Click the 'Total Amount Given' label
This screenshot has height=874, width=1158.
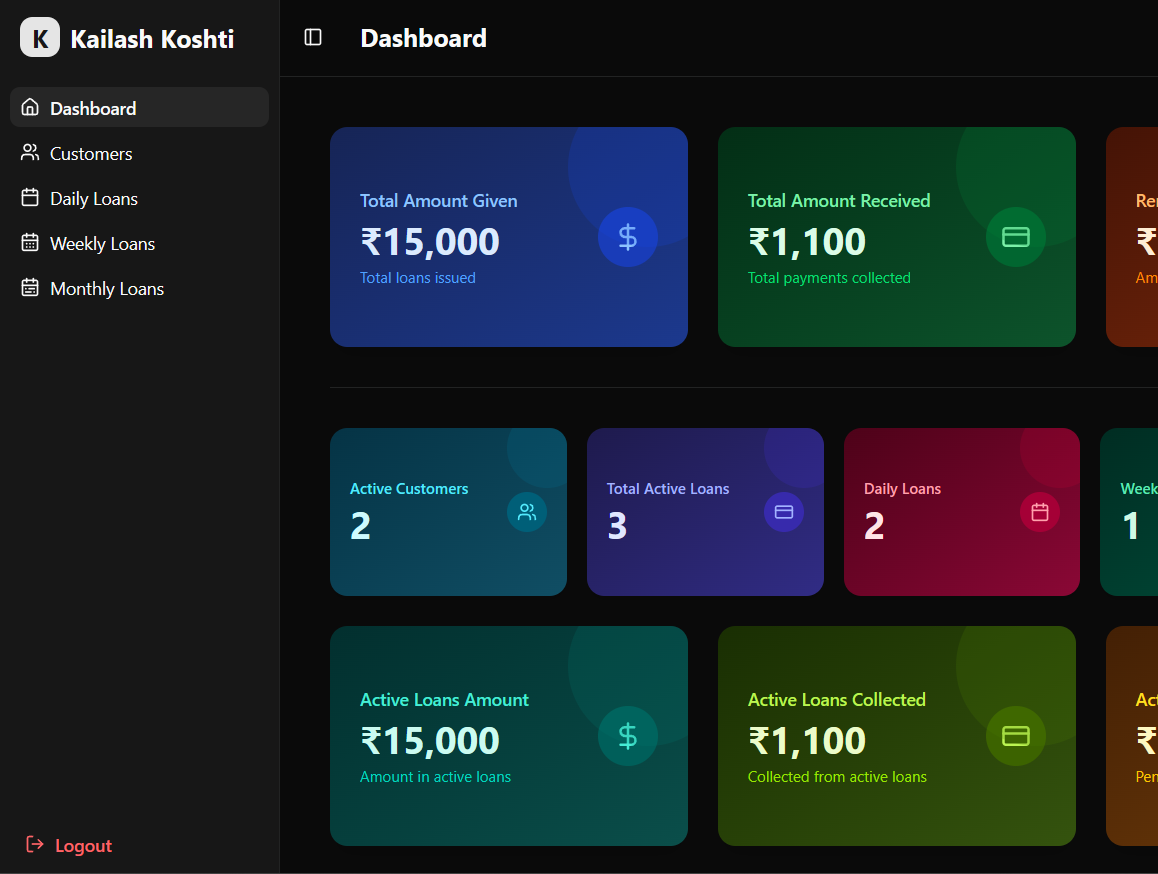439,201
